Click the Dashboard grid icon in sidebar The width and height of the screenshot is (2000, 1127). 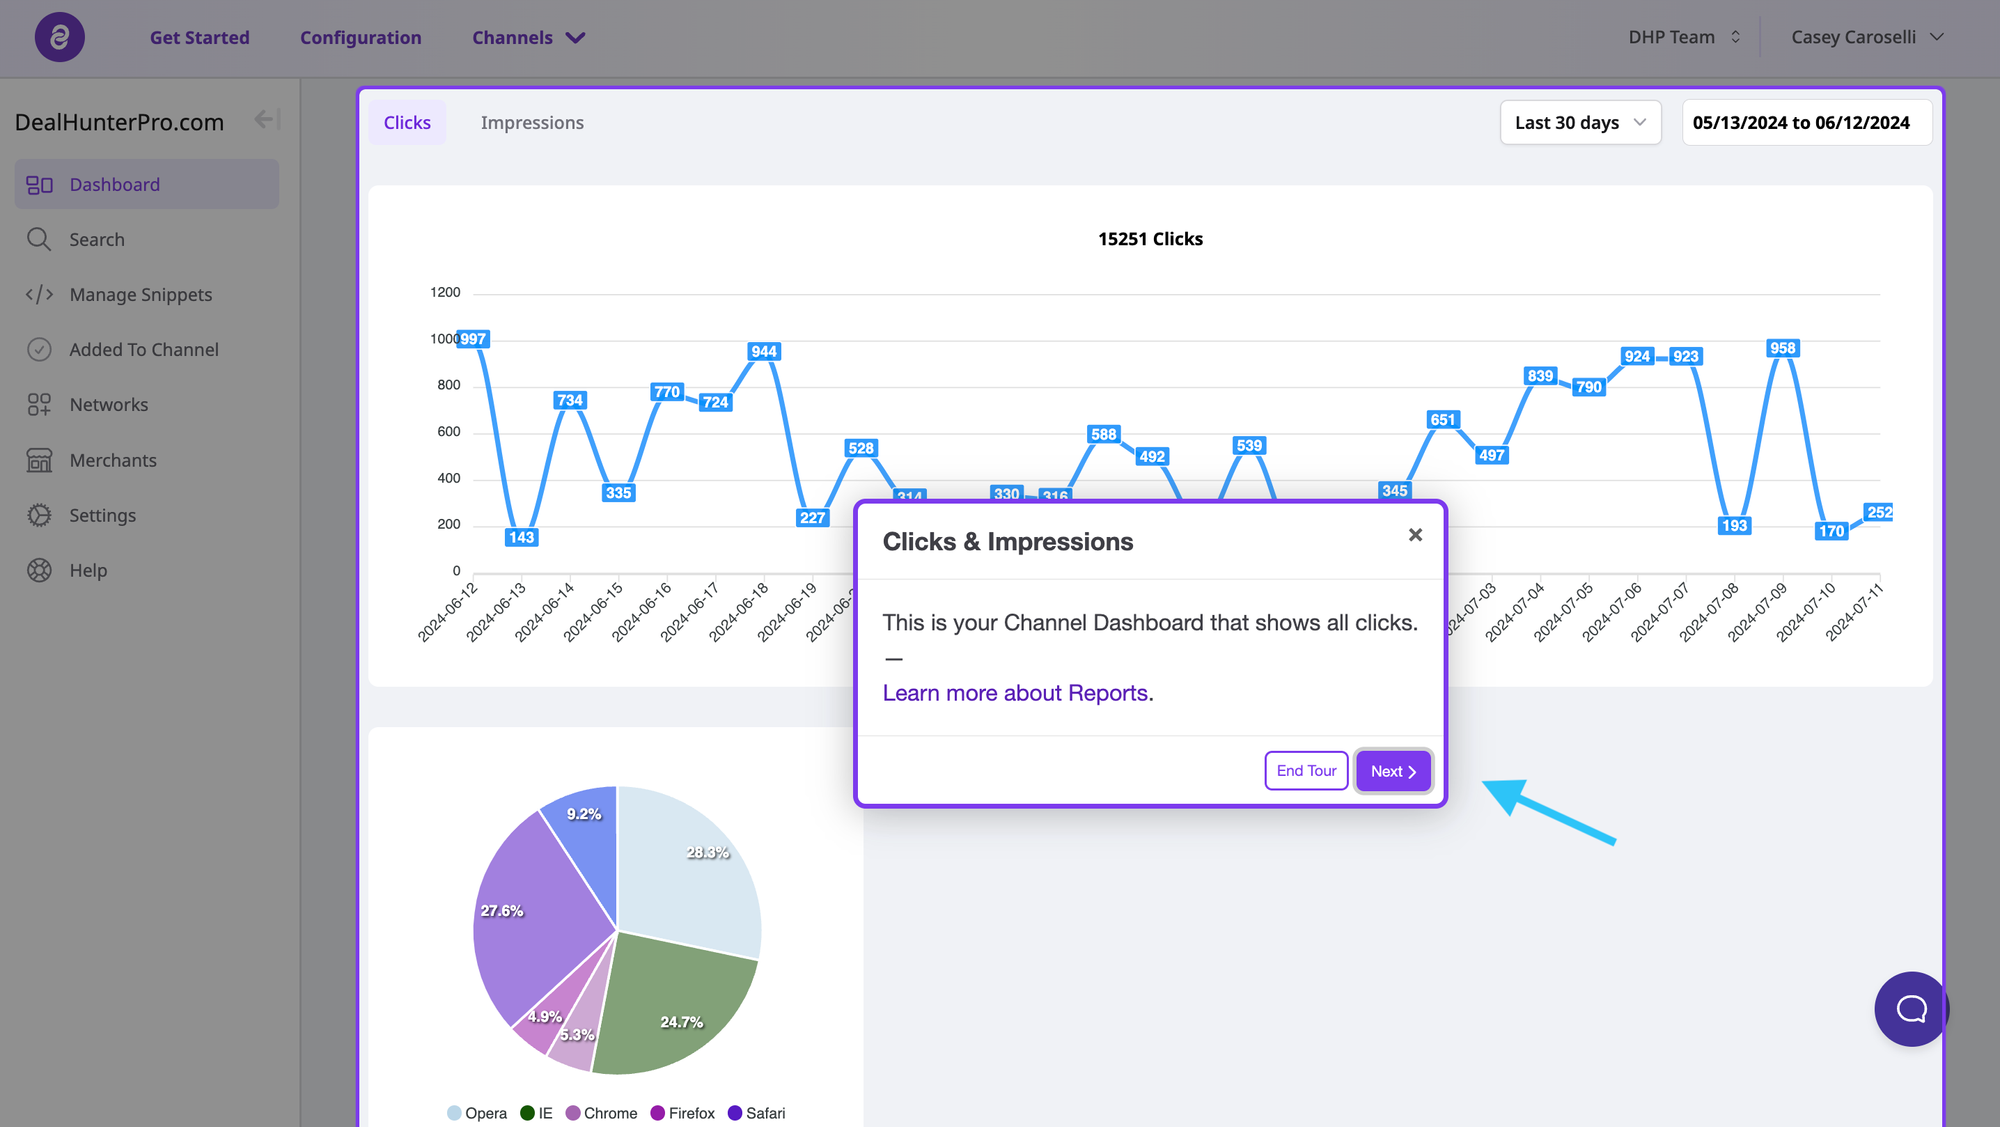[x=39, y=185]
